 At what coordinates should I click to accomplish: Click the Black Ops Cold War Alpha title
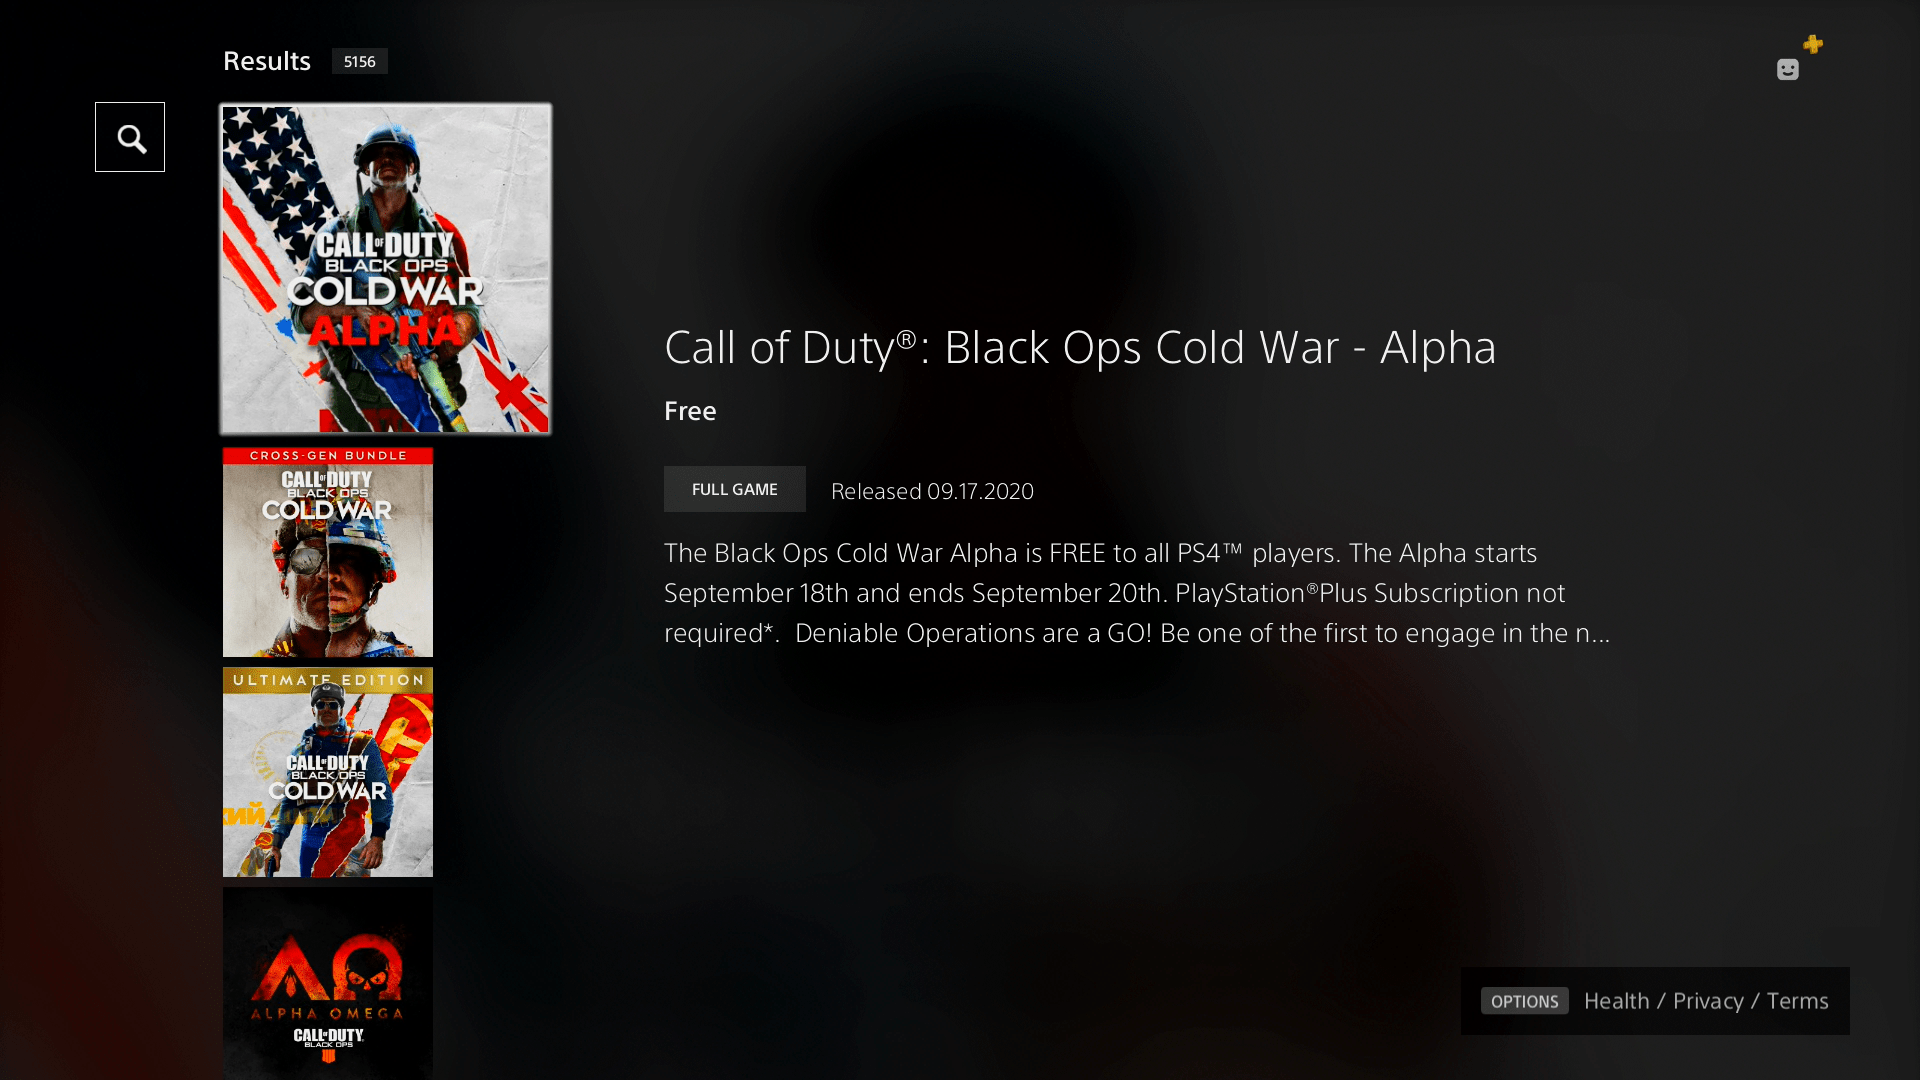1080,347
